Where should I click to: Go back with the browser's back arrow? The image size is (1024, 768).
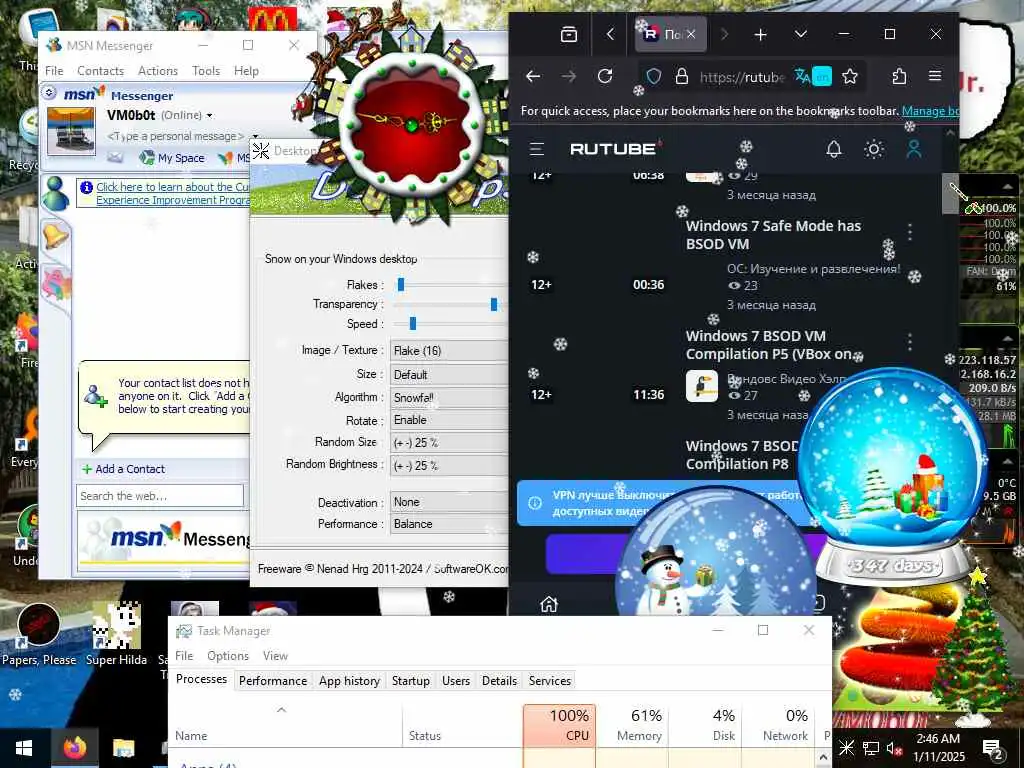(533, 76)
